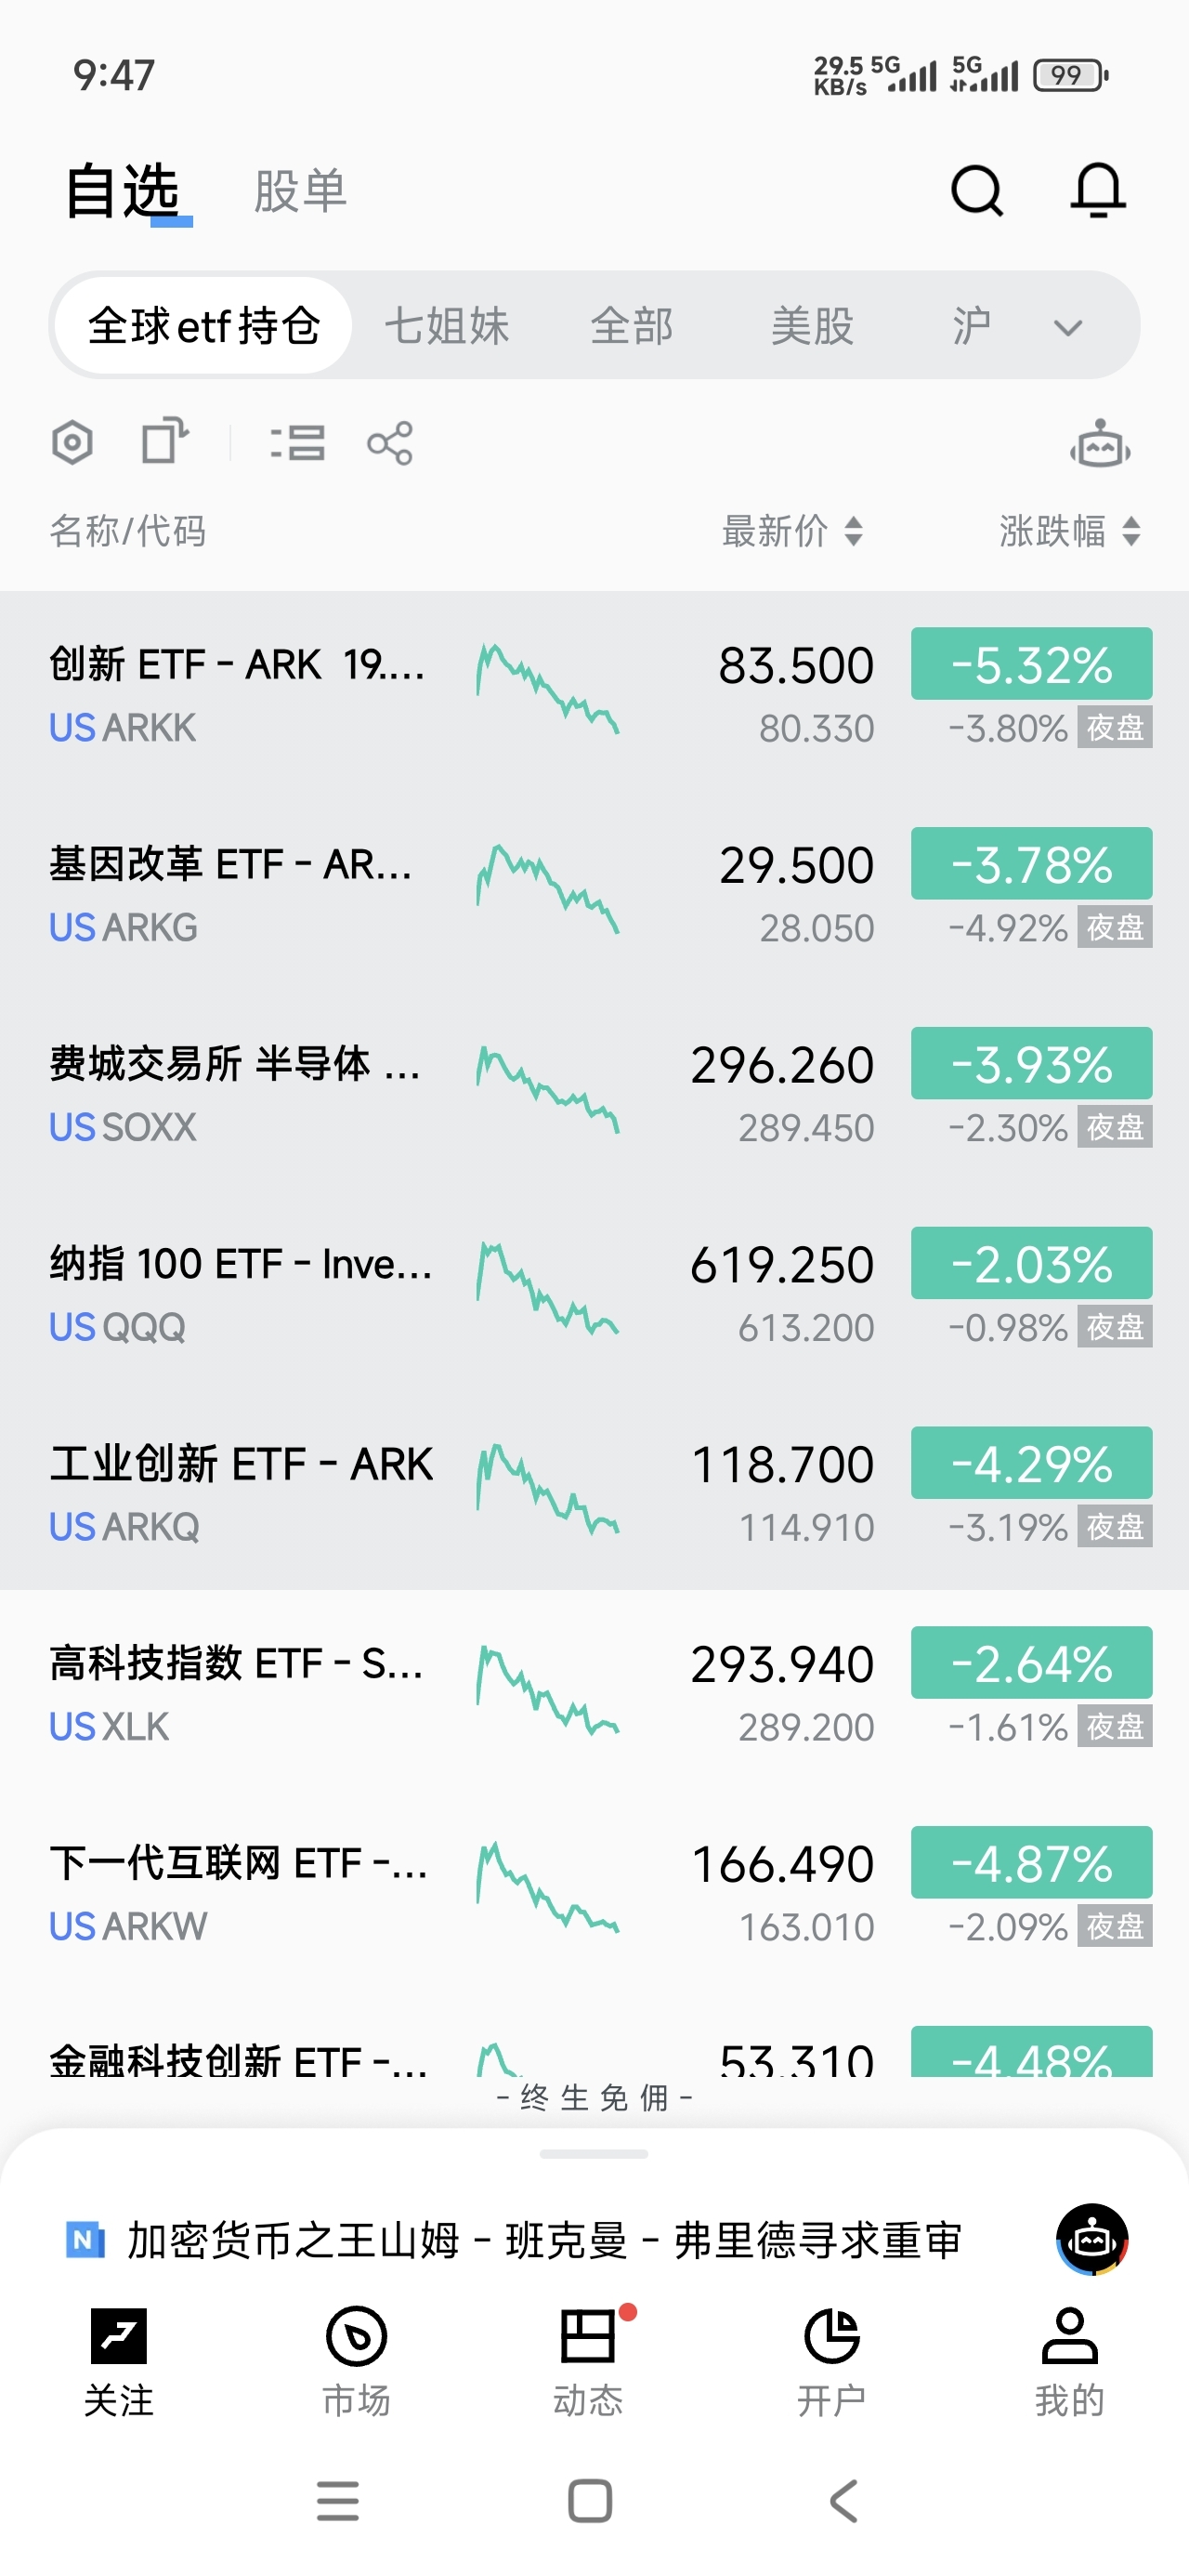Tap the round AI chatbot avatar
1189x2576 pixels.
(1092, 2239)
